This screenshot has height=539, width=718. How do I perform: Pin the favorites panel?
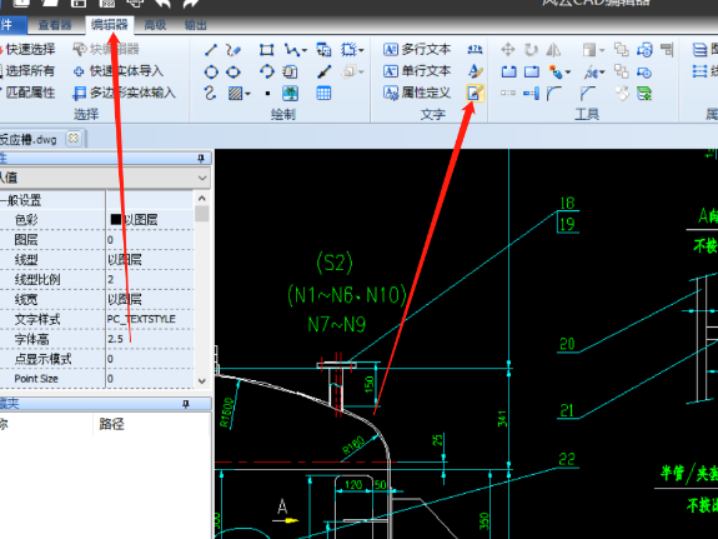pos(186,404)
